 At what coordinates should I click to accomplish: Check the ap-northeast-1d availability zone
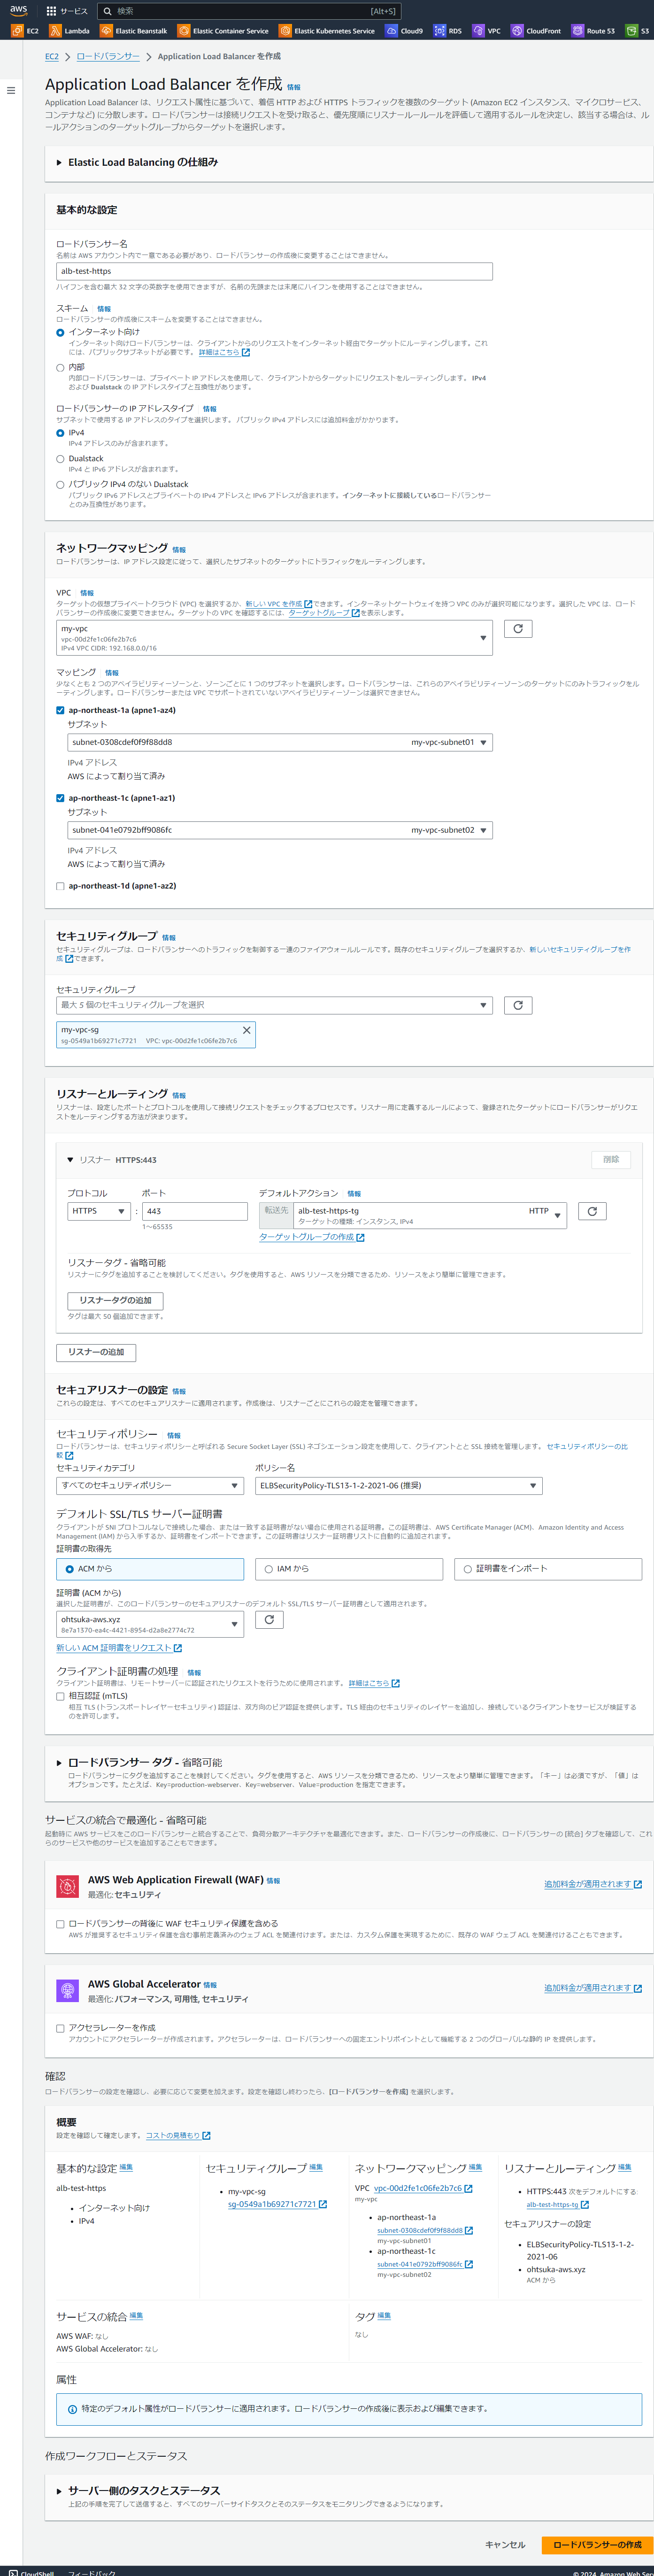(60, 886)
